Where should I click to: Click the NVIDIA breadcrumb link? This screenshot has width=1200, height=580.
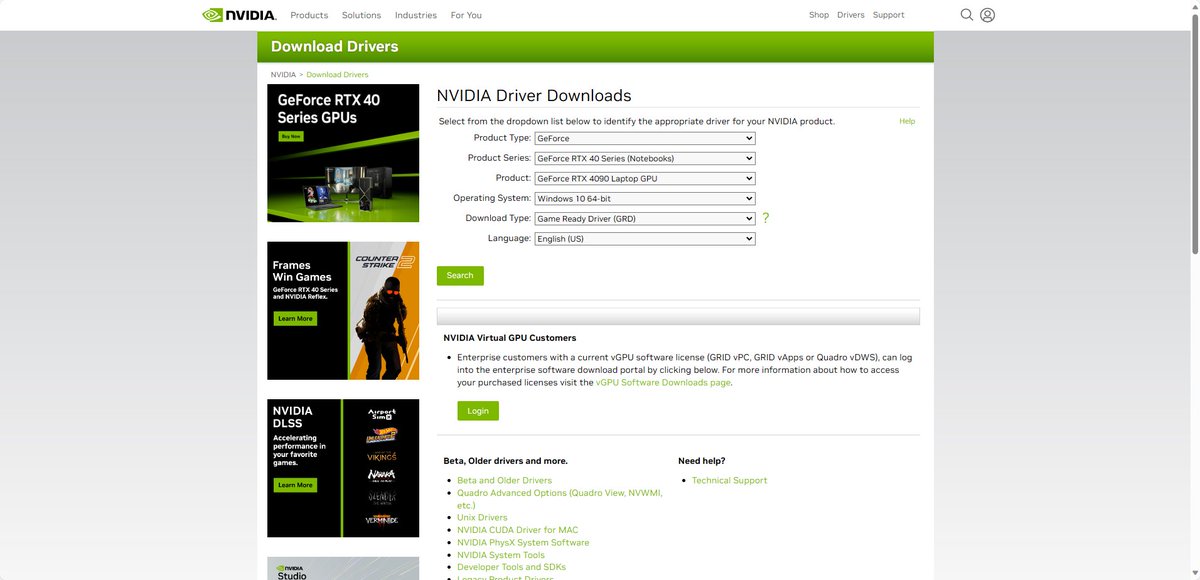[x=283, y=74]
